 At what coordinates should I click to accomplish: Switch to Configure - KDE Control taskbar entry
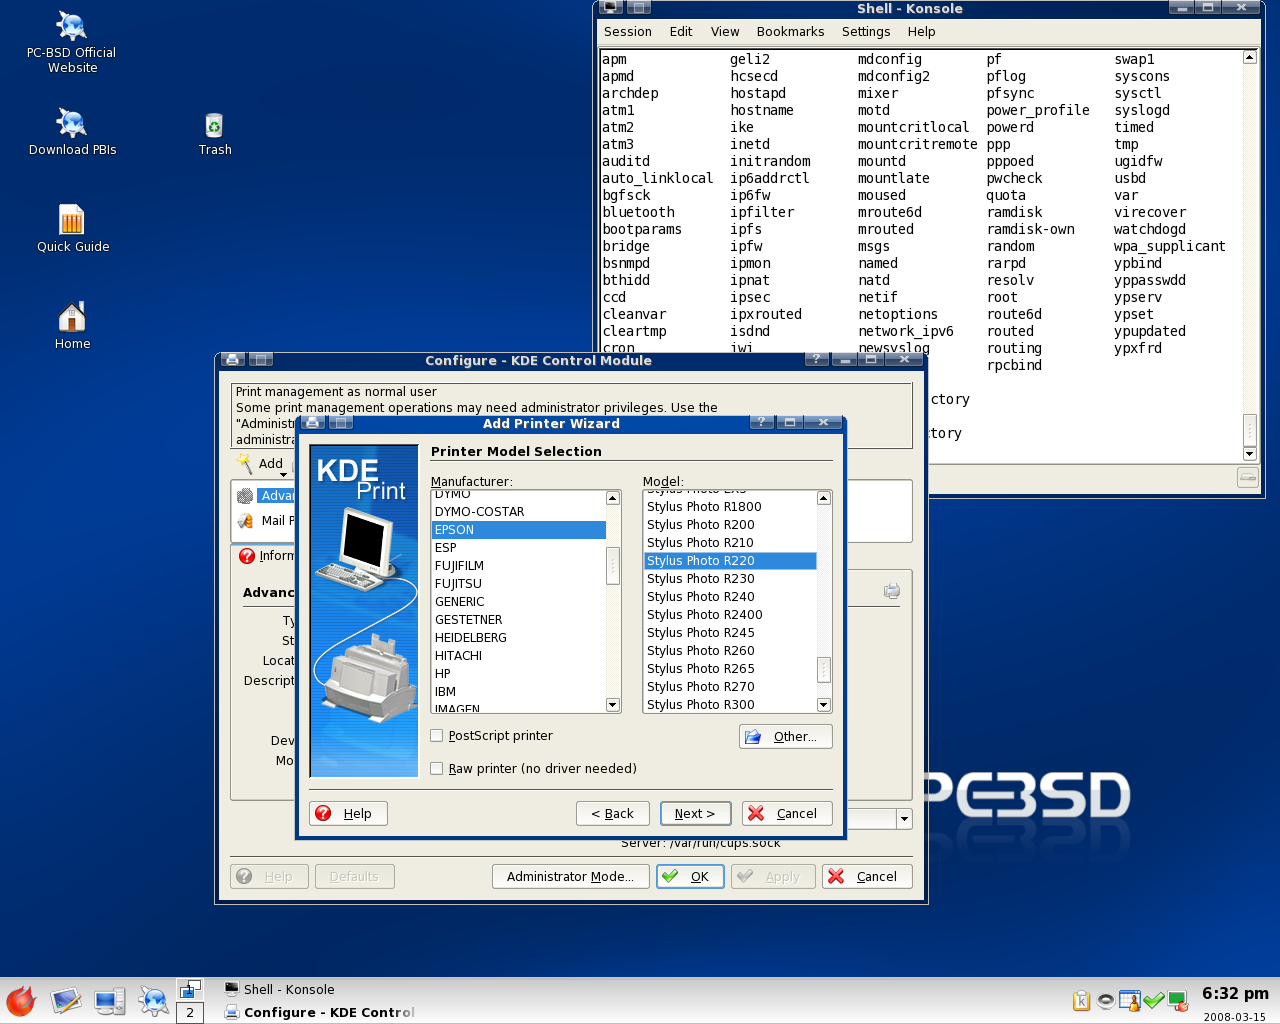[x=319, y=1012]
